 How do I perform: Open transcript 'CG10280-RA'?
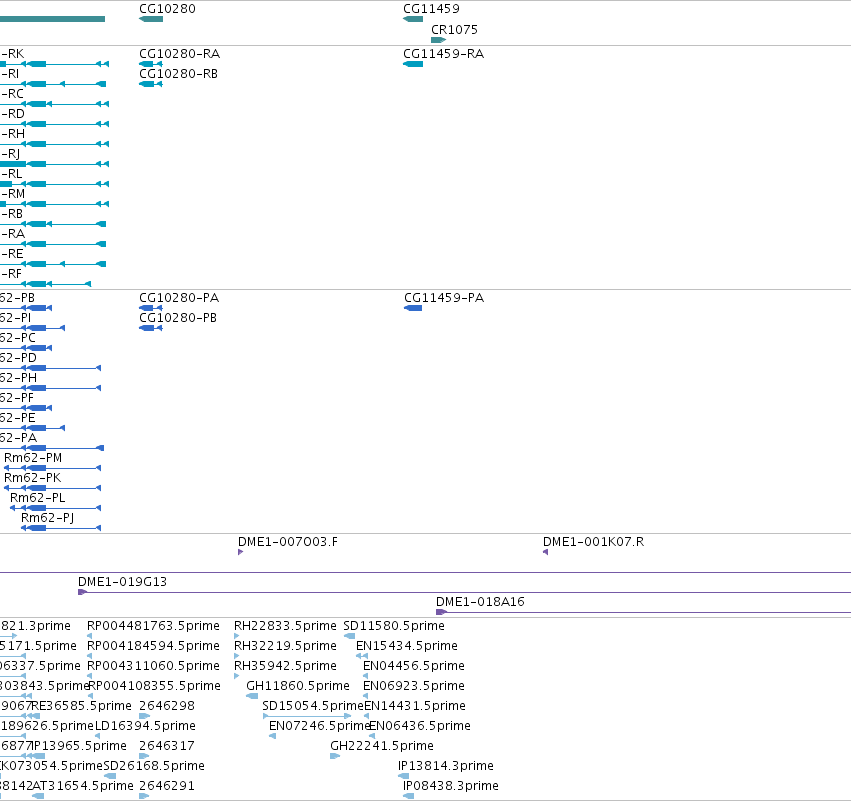pyautogui.click(x=180, y=54)
